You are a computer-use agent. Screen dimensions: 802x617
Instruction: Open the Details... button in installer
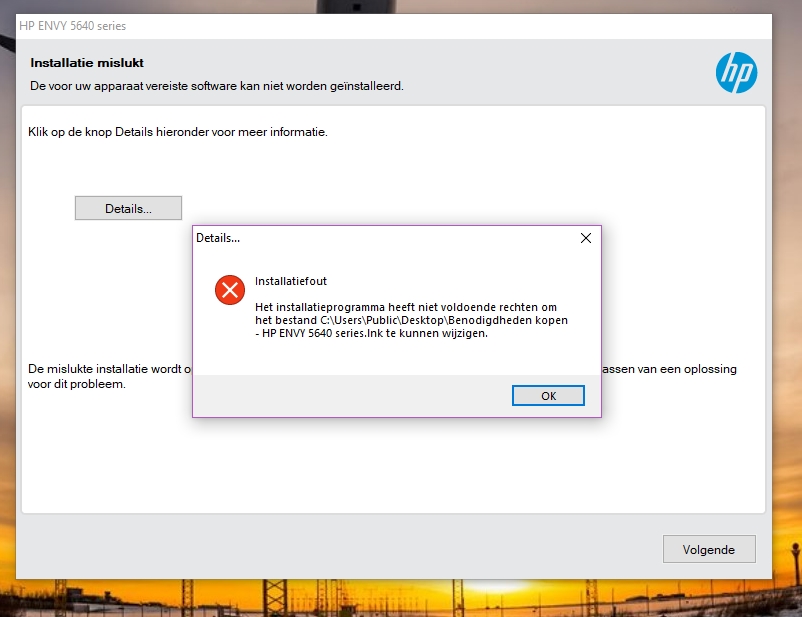[128, 208]
